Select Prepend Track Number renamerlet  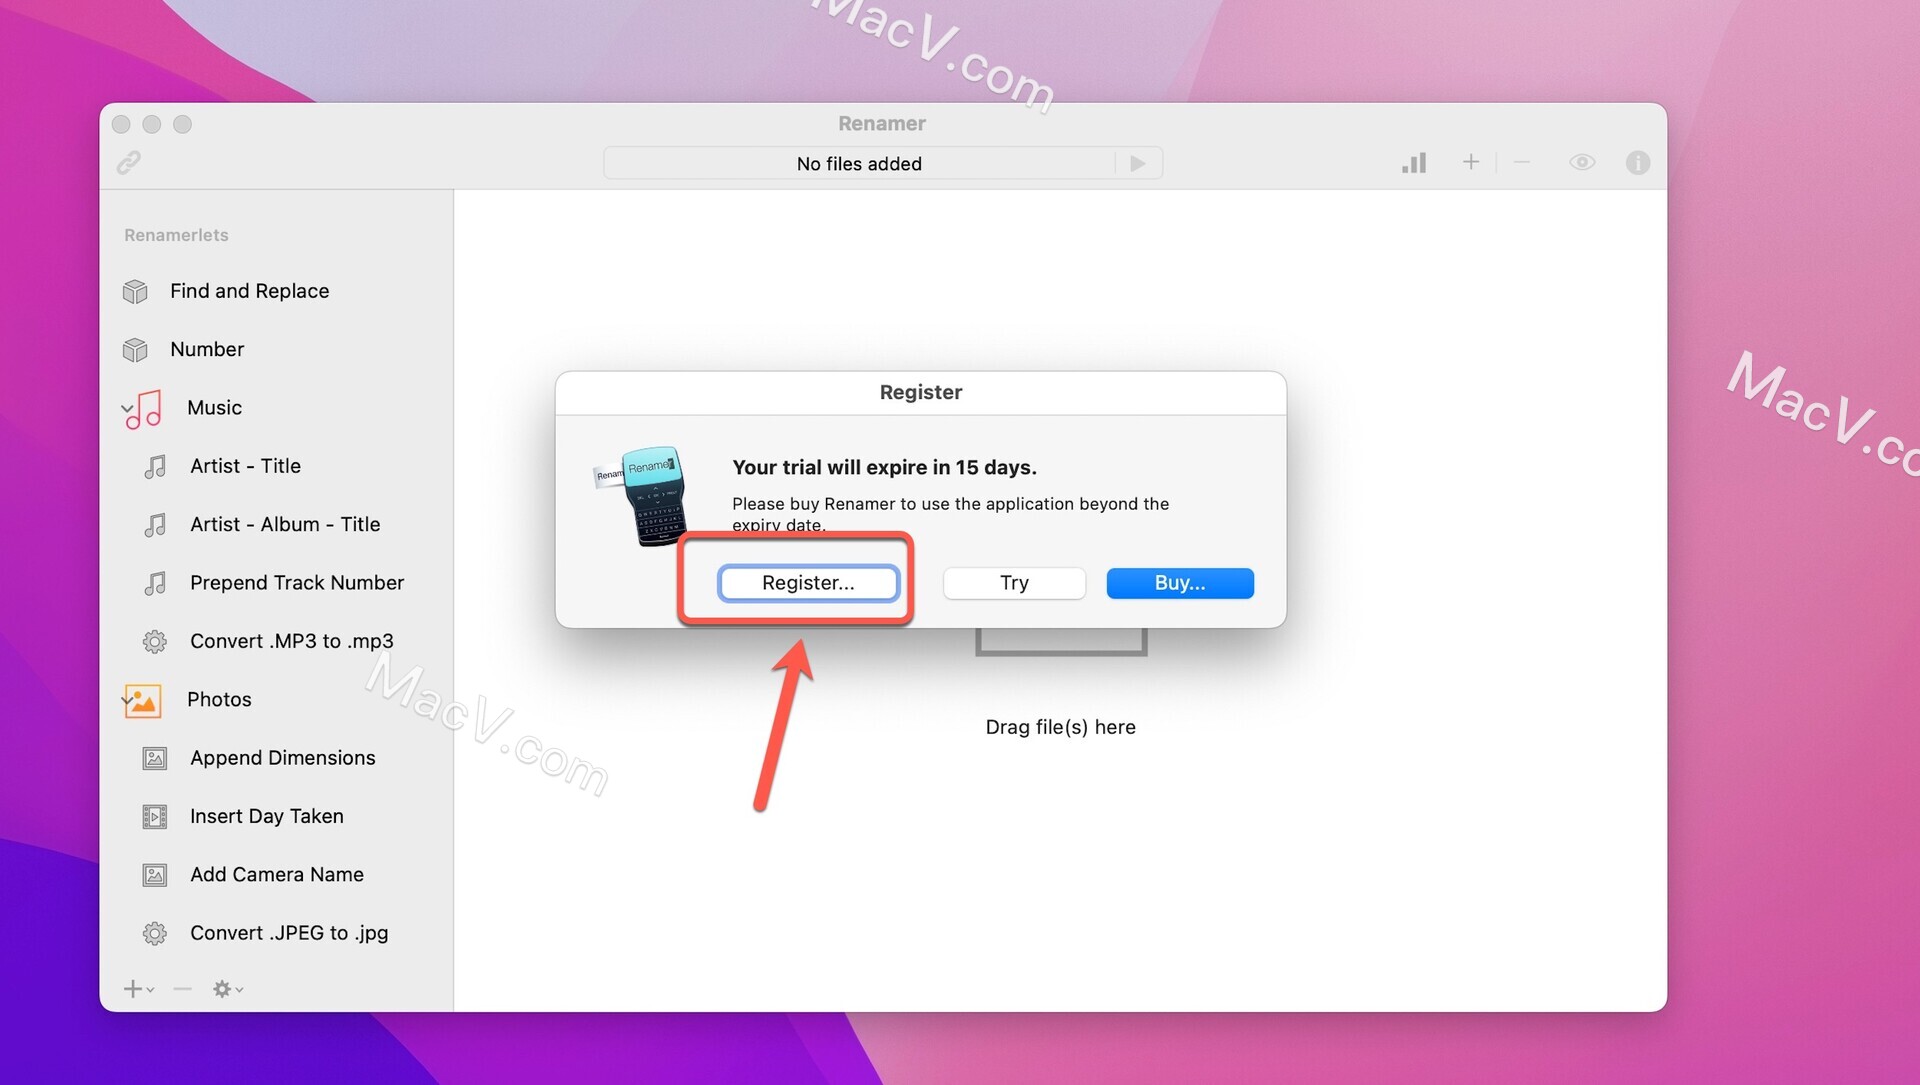pos(297,583)
